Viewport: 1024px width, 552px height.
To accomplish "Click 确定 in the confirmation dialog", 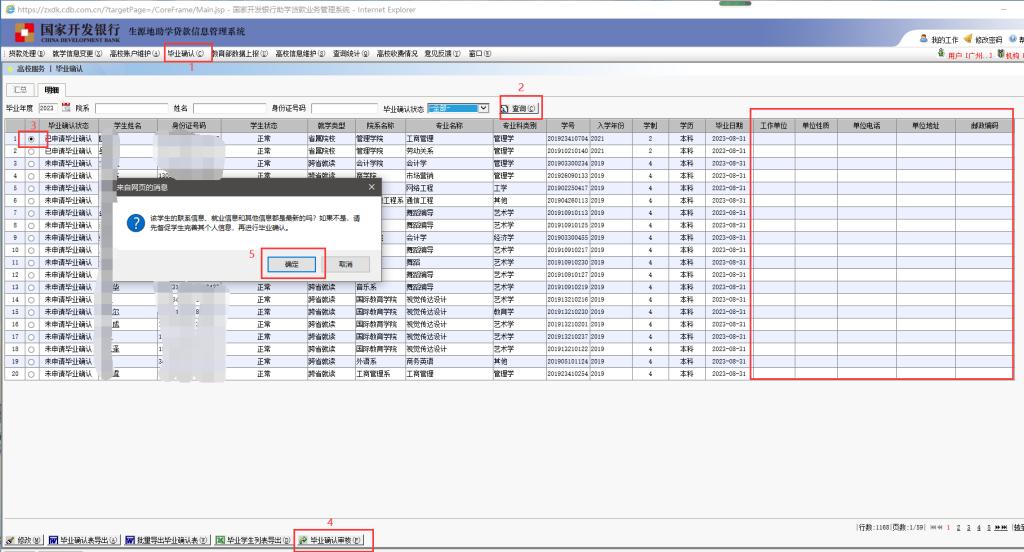I will (292, 262).
